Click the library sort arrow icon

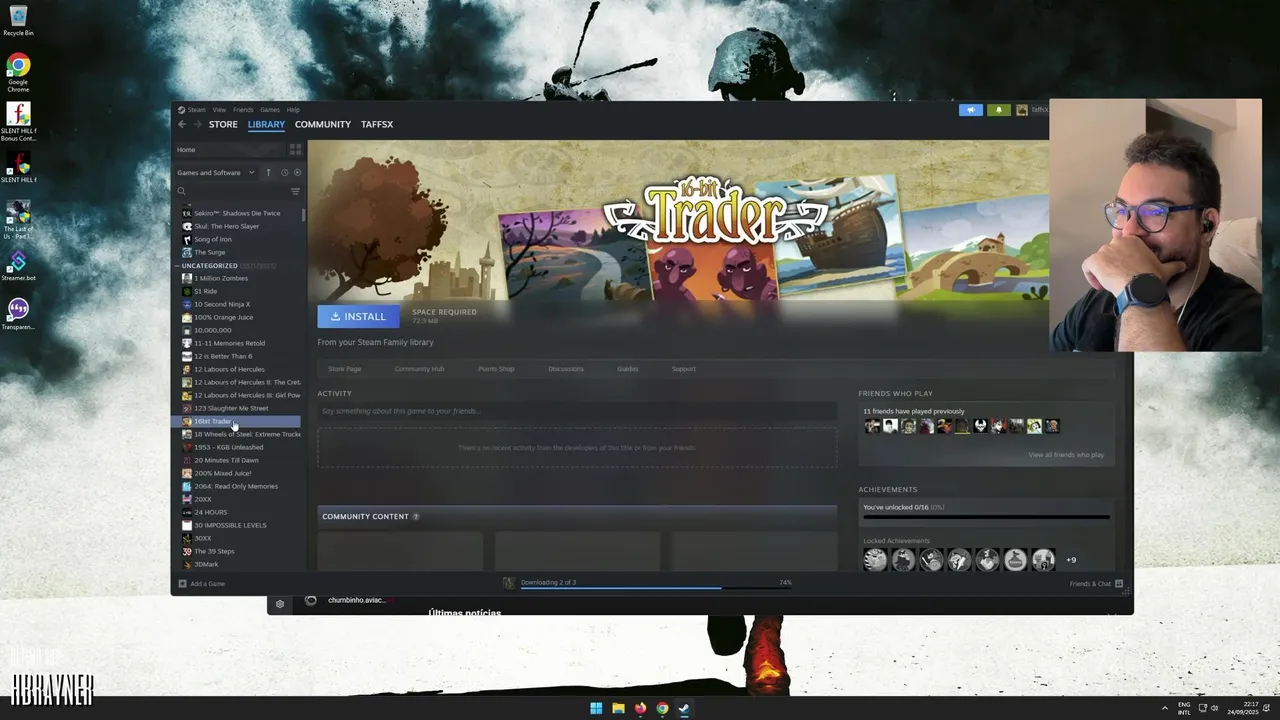coord(268,172)
